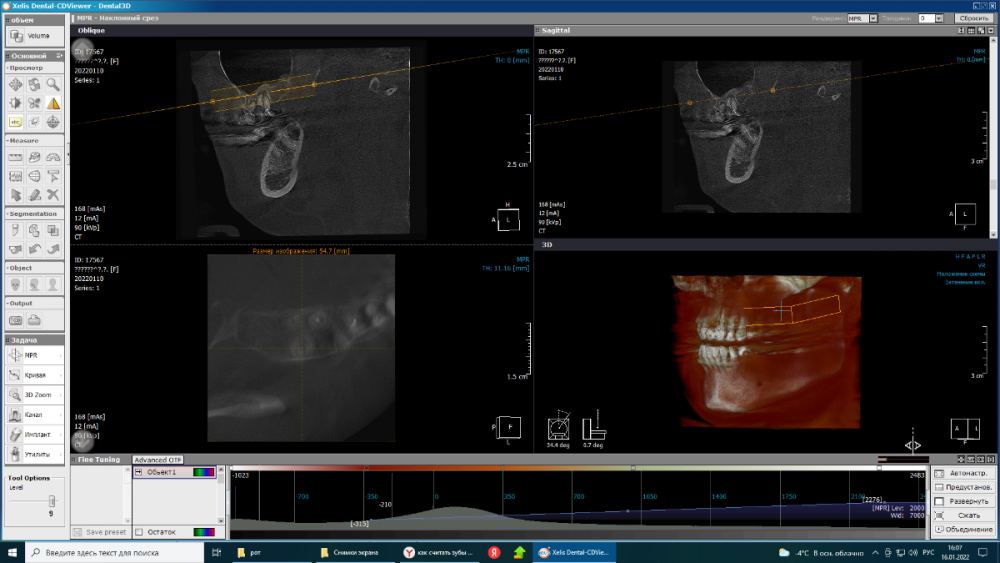Adjust the Tool Options Level slider

pyautogui.click(x=50, y=500)
